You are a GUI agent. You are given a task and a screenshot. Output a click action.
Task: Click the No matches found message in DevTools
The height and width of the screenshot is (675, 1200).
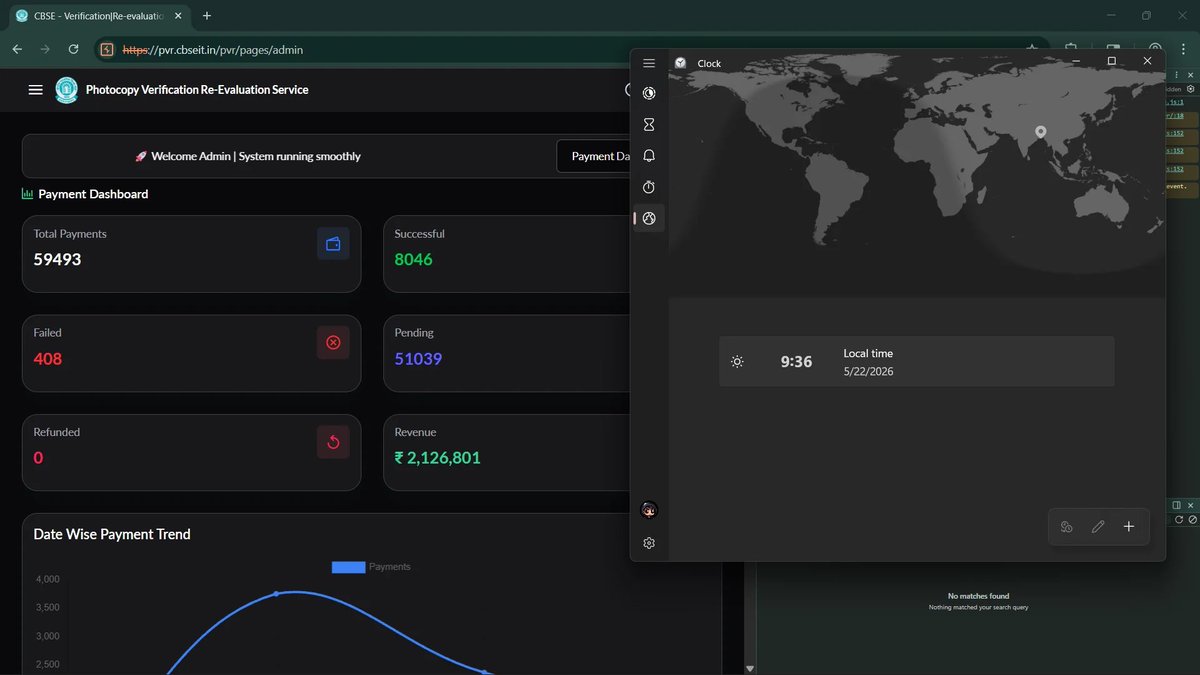[978, 596]
